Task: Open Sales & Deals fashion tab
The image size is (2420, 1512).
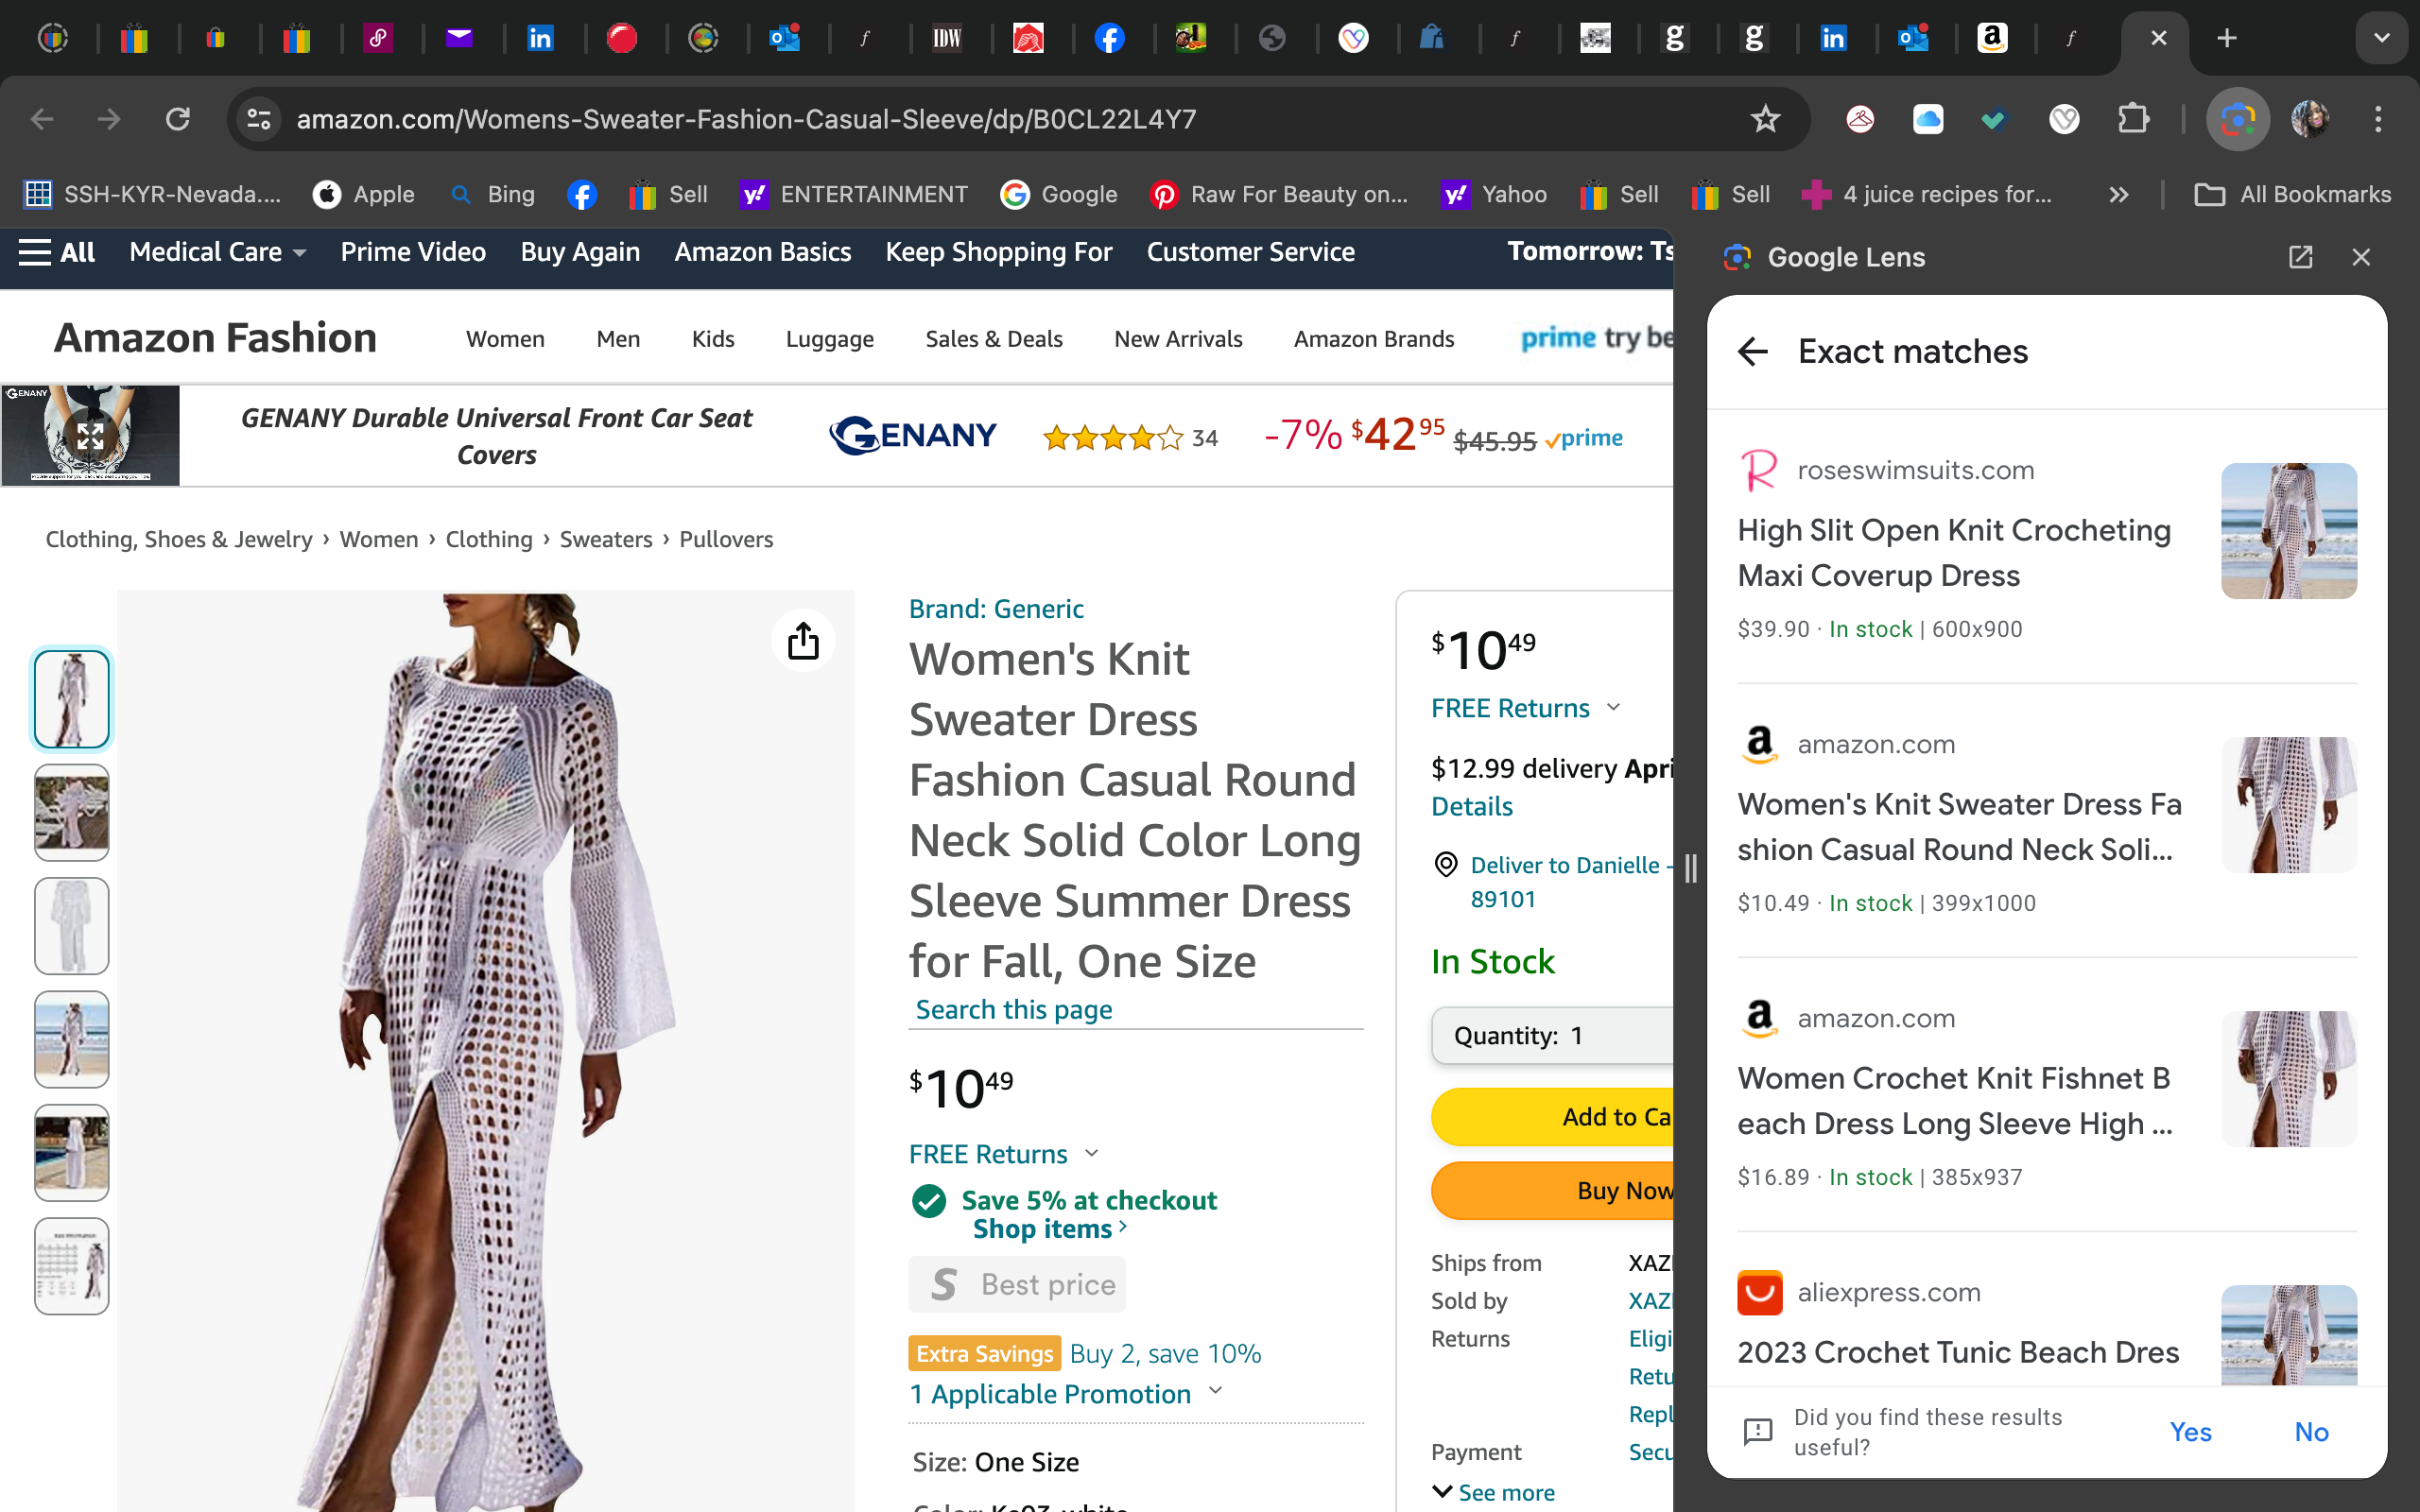Action: pyautogui.click(x=993, y=339)
